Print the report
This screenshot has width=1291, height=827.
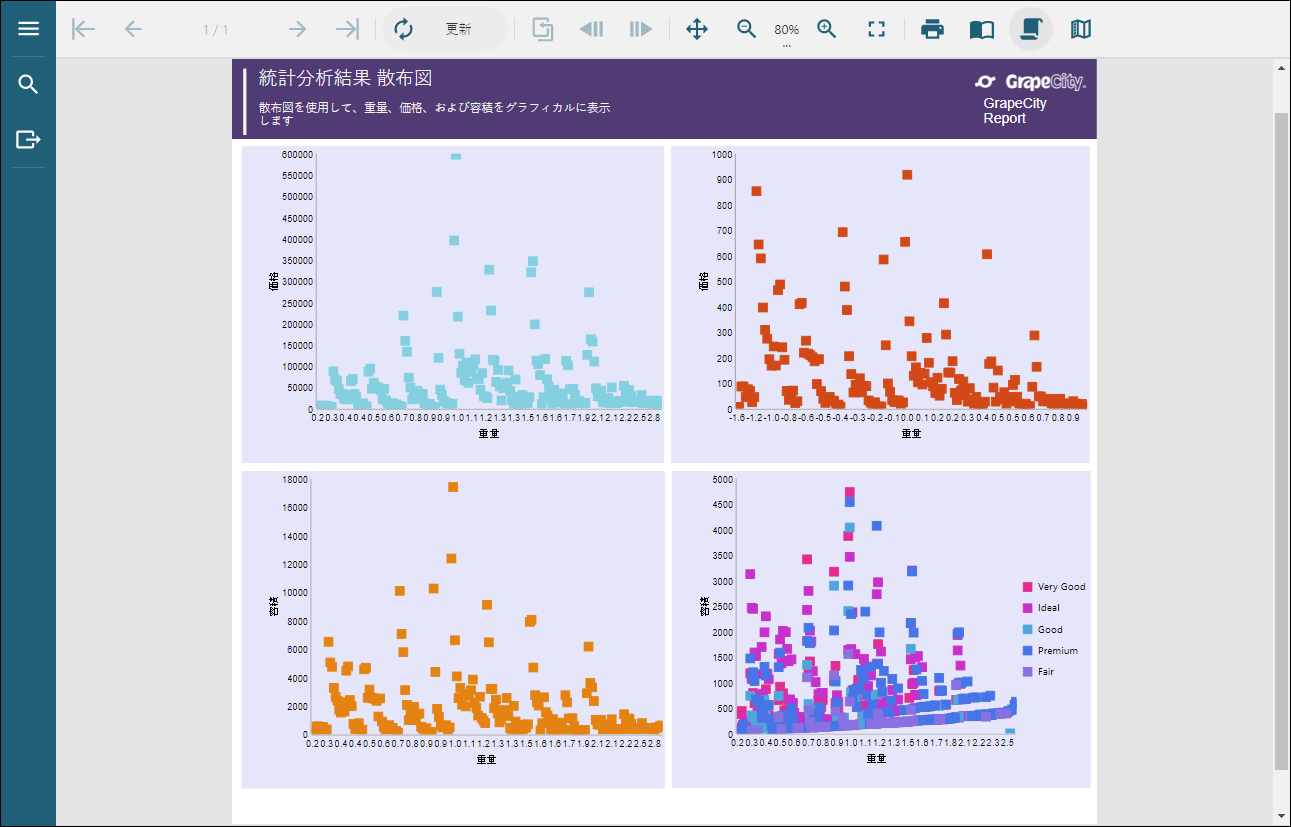[933, 29]
